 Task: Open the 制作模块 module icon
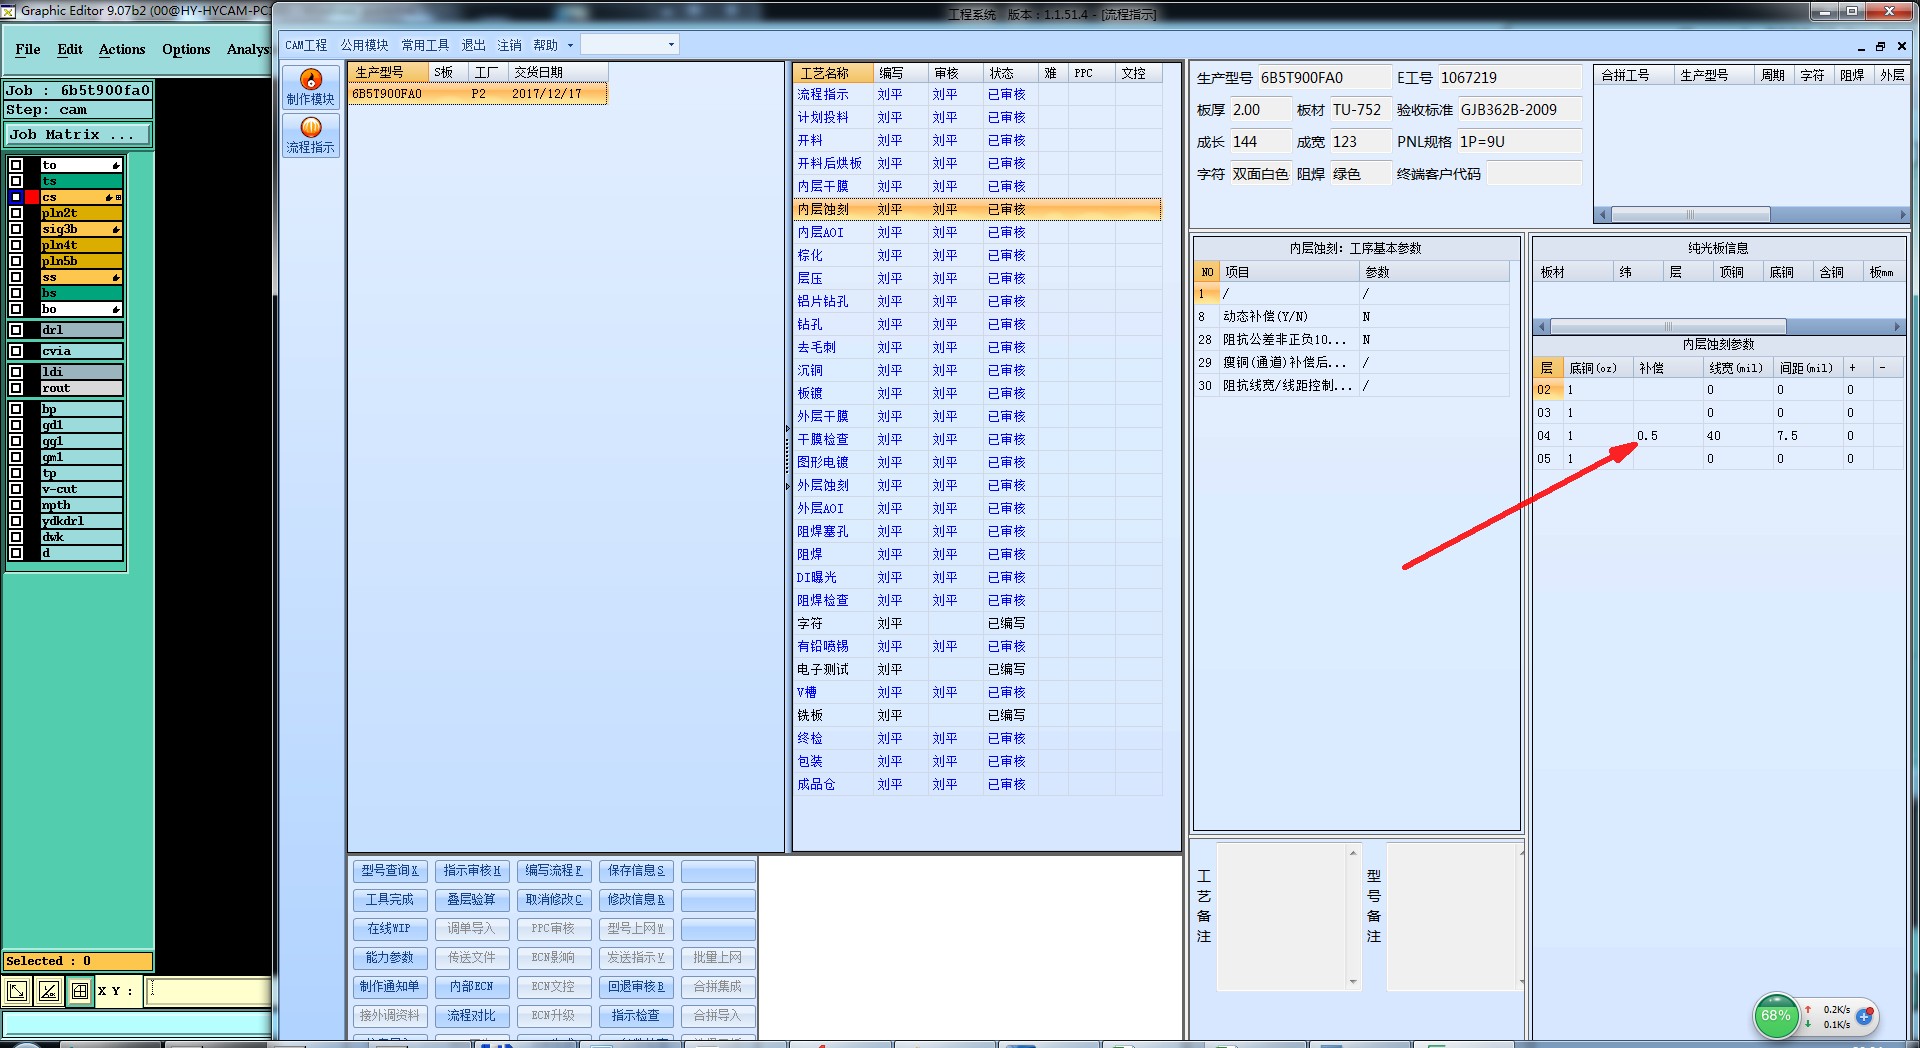click(x=311, y=87)
